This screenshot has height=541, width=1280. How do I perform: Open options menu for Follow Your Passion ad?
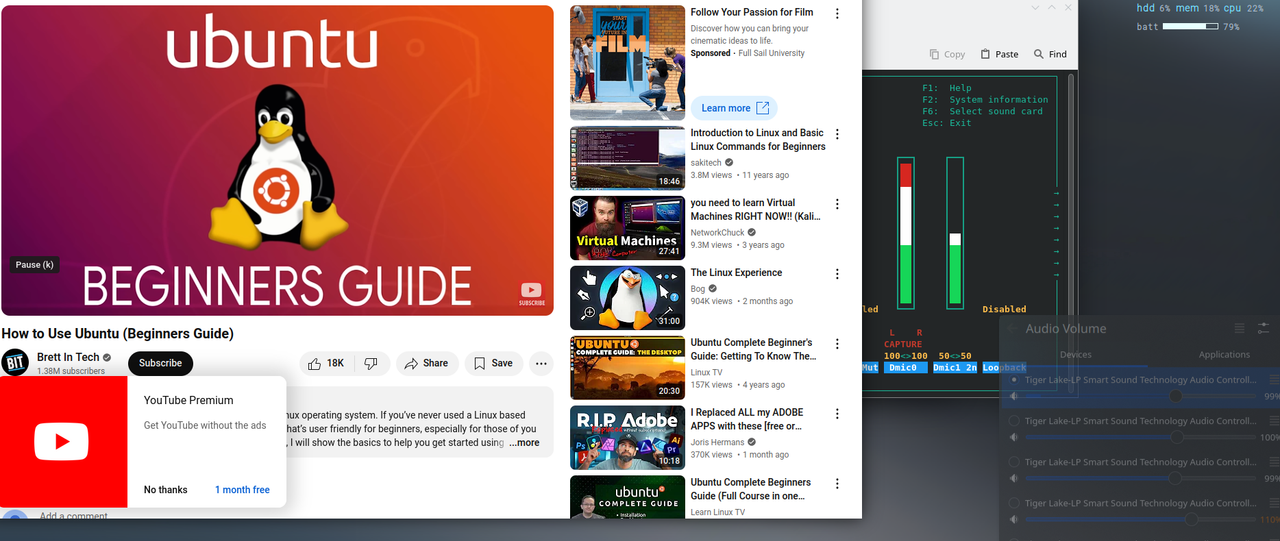pos(838,14)
